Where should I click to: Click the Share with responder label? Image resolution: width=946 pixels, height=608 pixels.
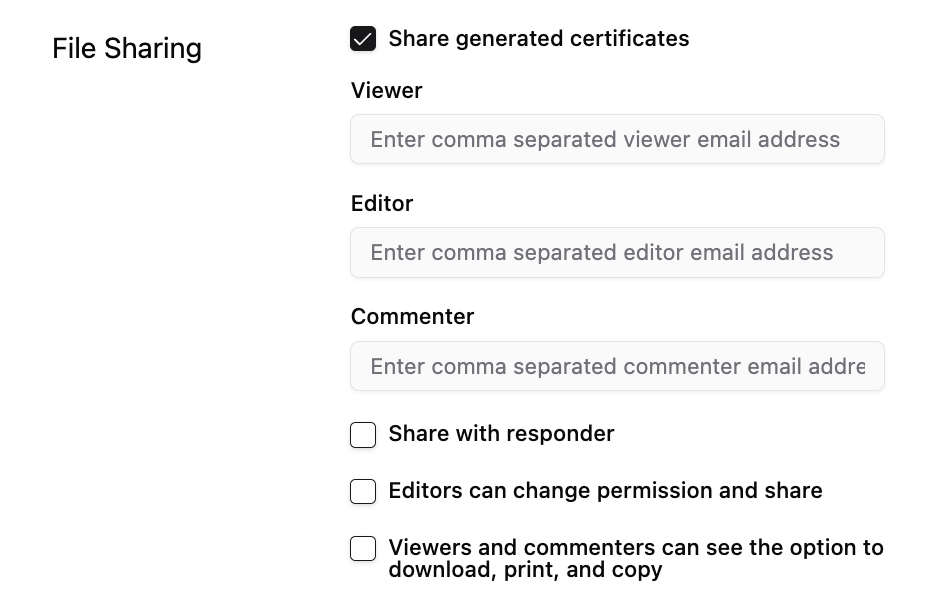501,434
